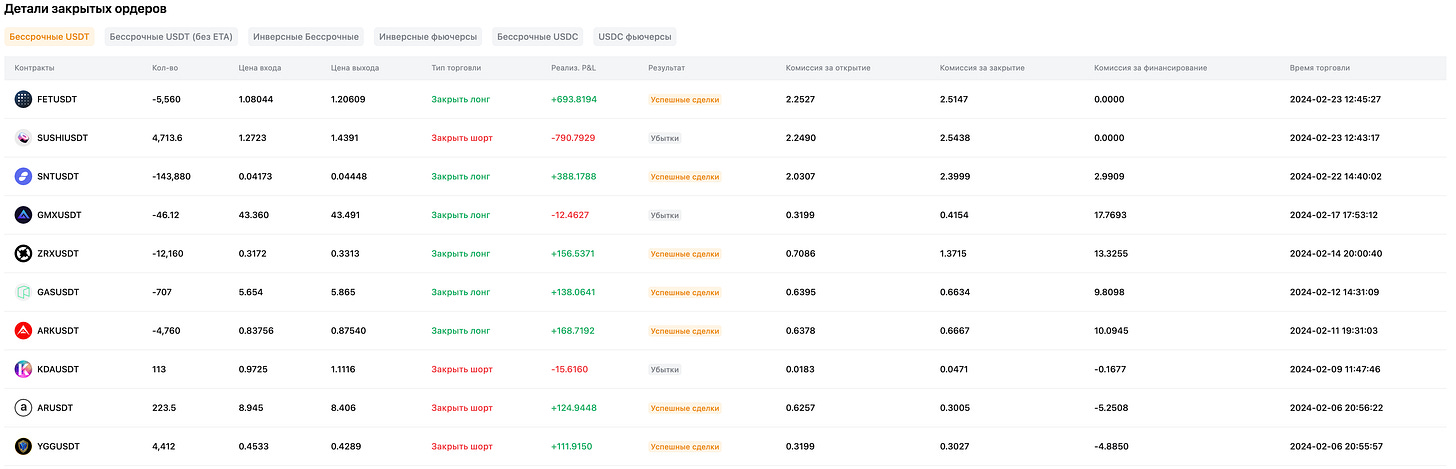Open the Инверсные фьючерсы tab

[x=428, y=37]
